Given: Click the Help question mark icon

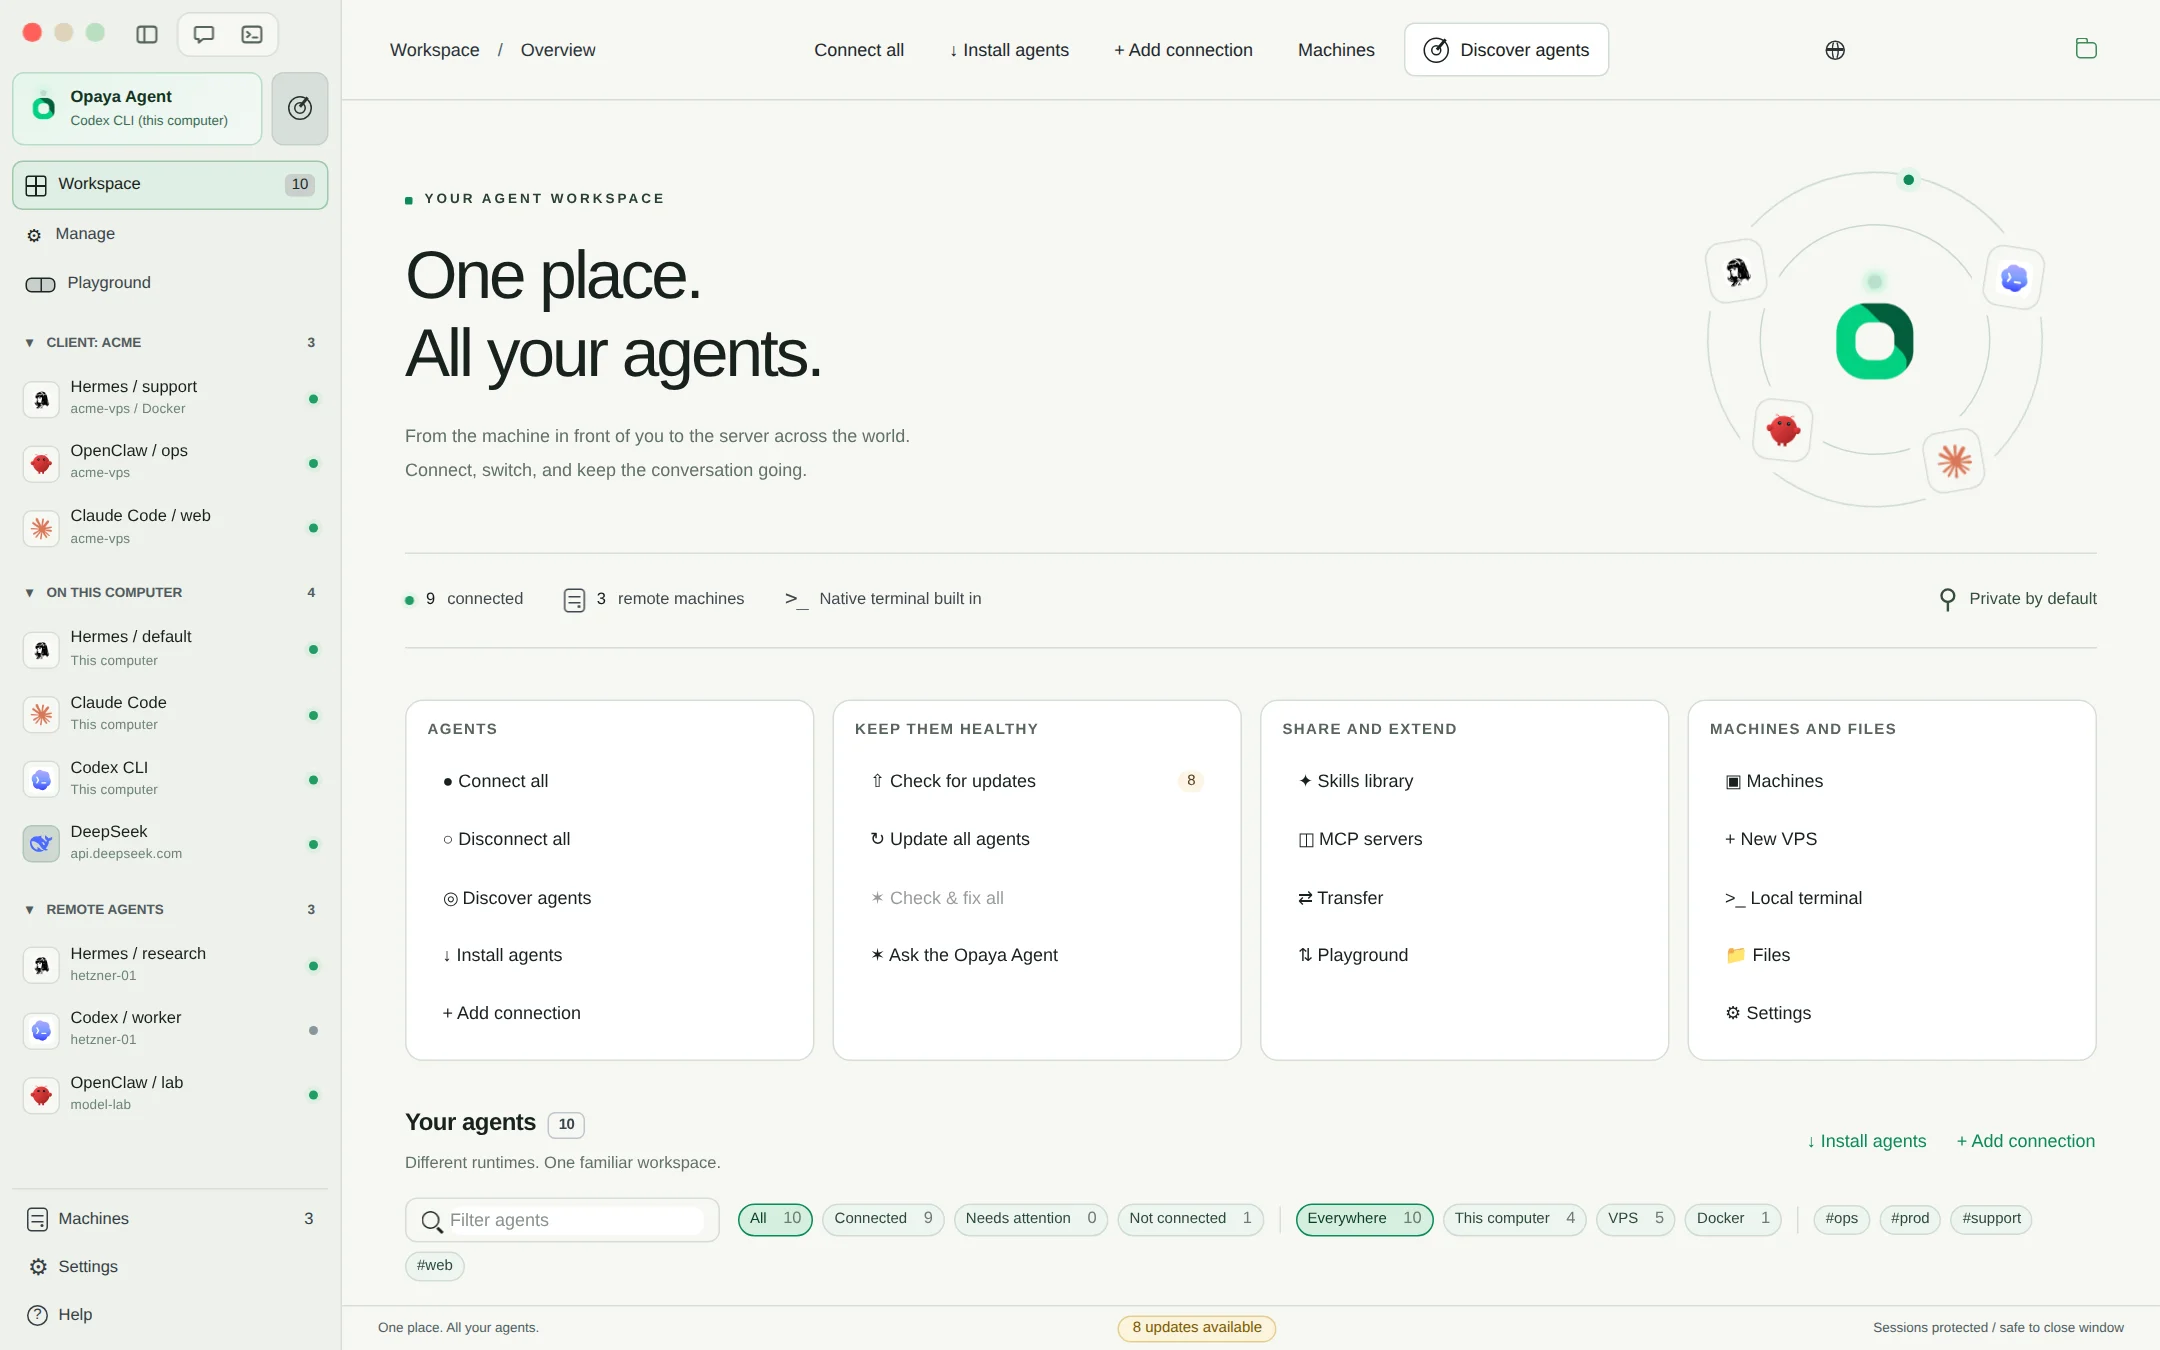Looking at the screenshot, I should [x=37, y=1315].
